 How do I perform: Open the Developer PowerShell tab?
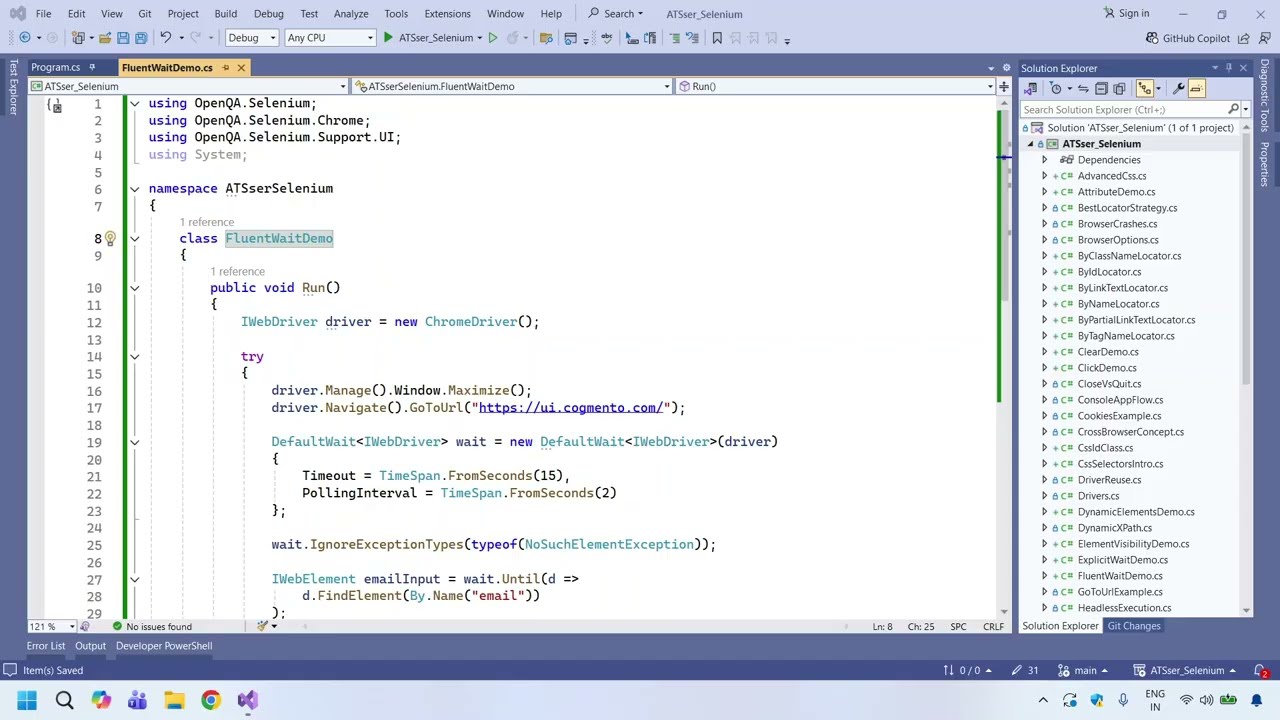[x=164, y=646]
